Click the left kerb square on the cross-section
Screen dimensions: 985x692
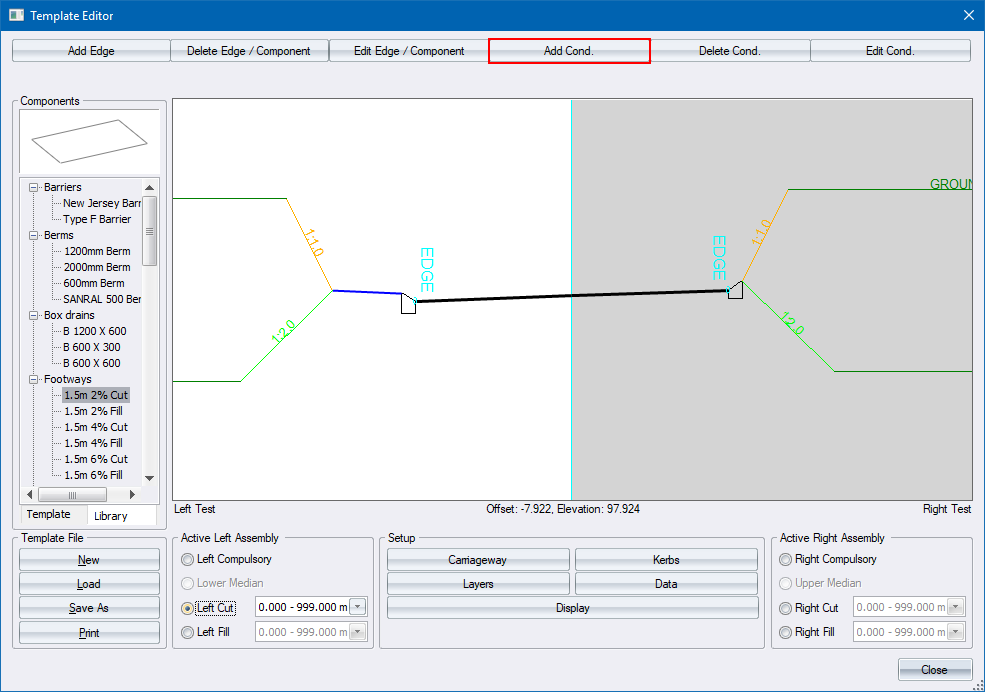pos(408,304)
